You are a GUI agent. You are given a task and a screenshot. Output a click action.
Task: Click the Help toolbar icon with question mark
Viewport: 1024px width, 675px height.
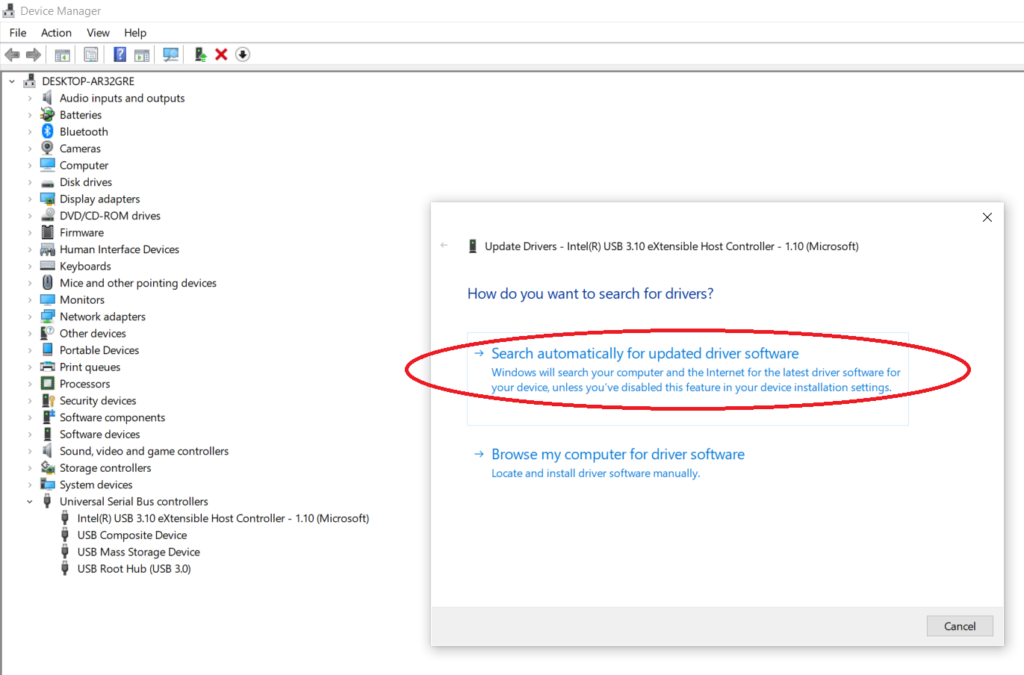click(x=120, y=54)
